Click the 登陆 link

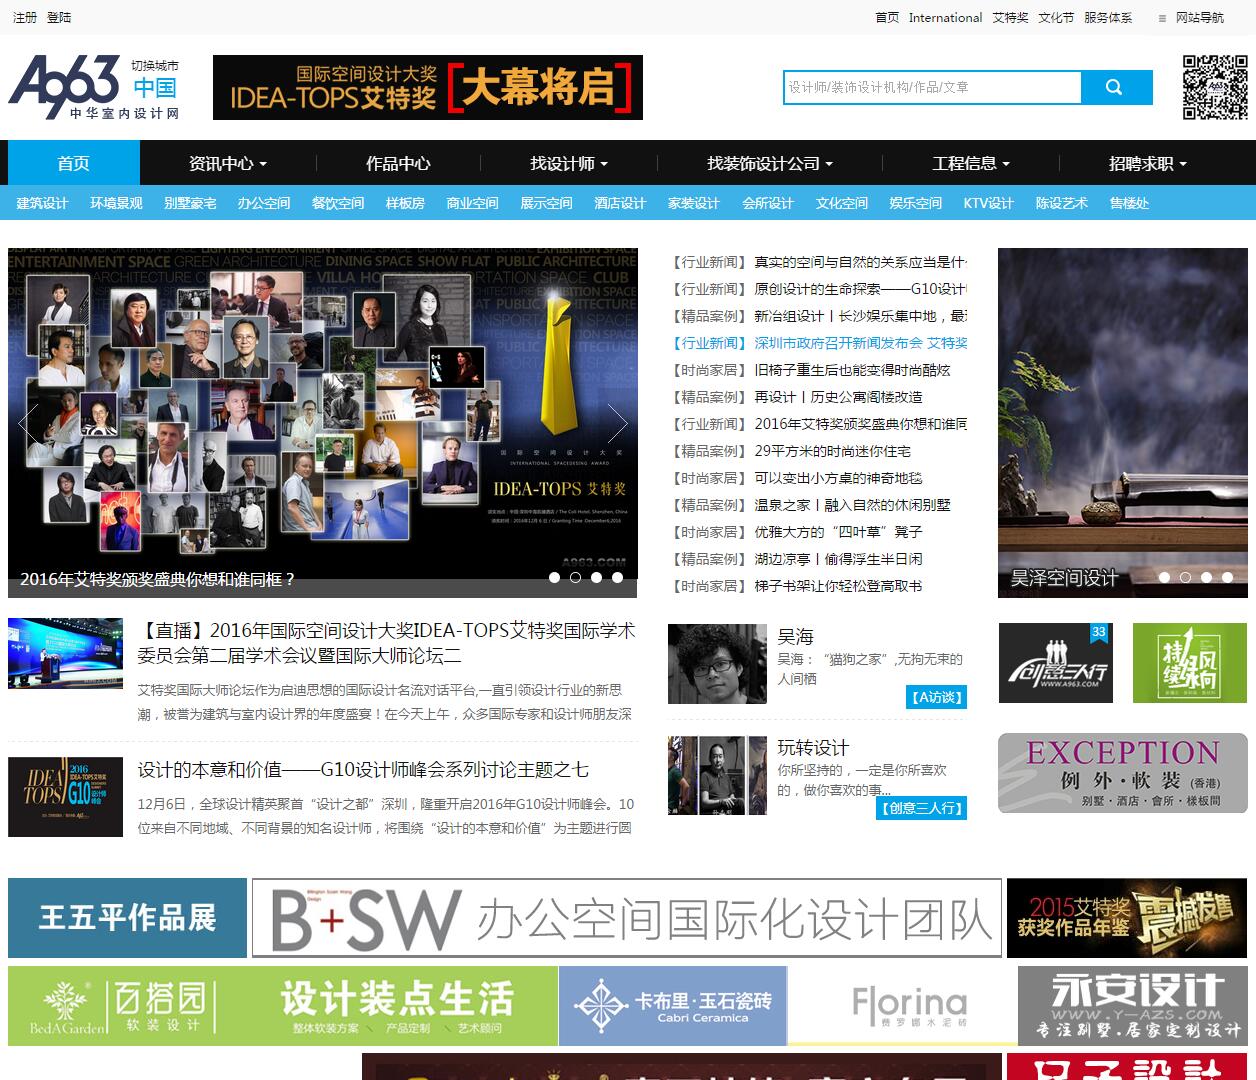(59, 18)
